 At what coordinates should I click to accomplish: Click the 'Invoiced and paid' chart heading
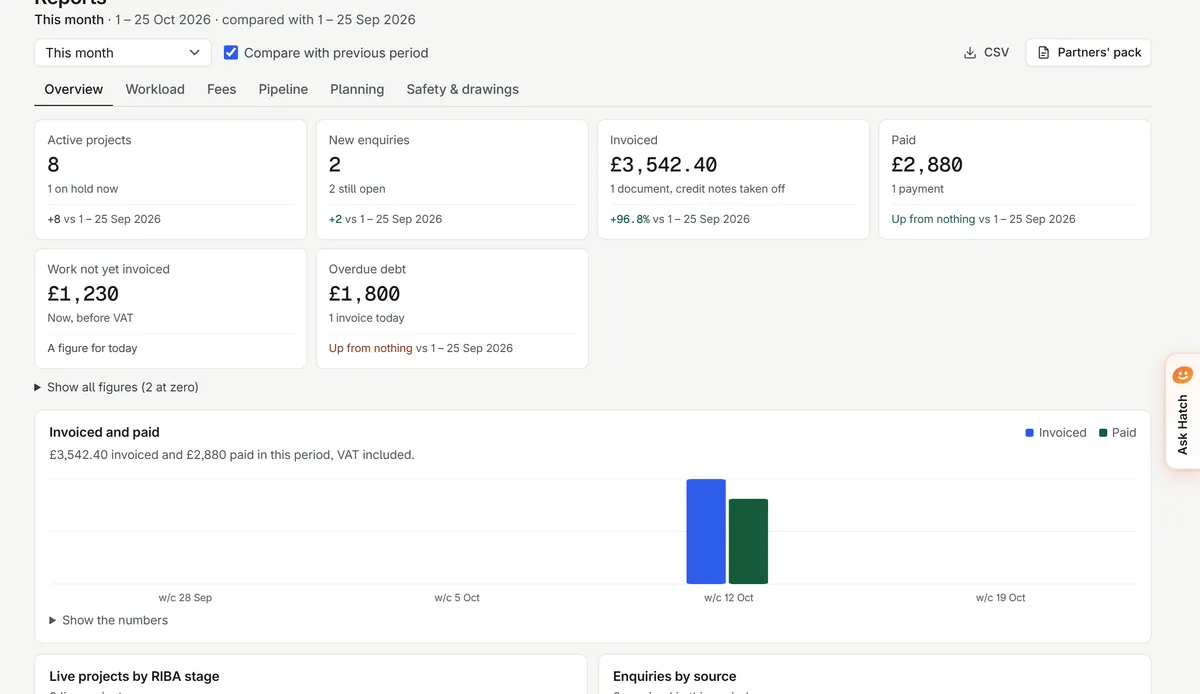(x=104, y=432)
